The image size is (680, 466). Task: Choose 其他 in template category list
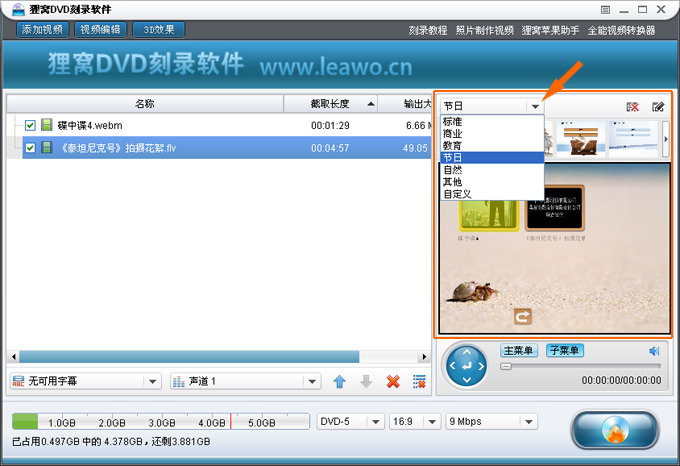point(492,182)
